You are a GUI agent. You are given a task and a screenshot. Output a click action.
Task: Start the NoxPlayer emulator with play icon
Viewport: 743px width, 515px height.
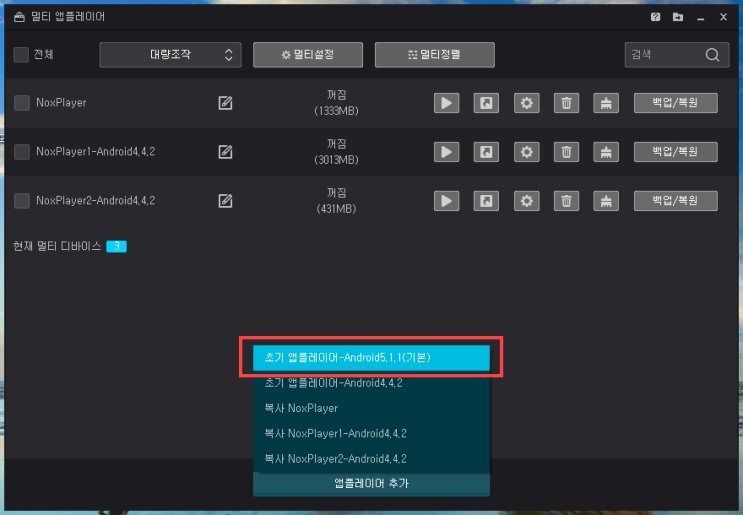coord(446,103)
